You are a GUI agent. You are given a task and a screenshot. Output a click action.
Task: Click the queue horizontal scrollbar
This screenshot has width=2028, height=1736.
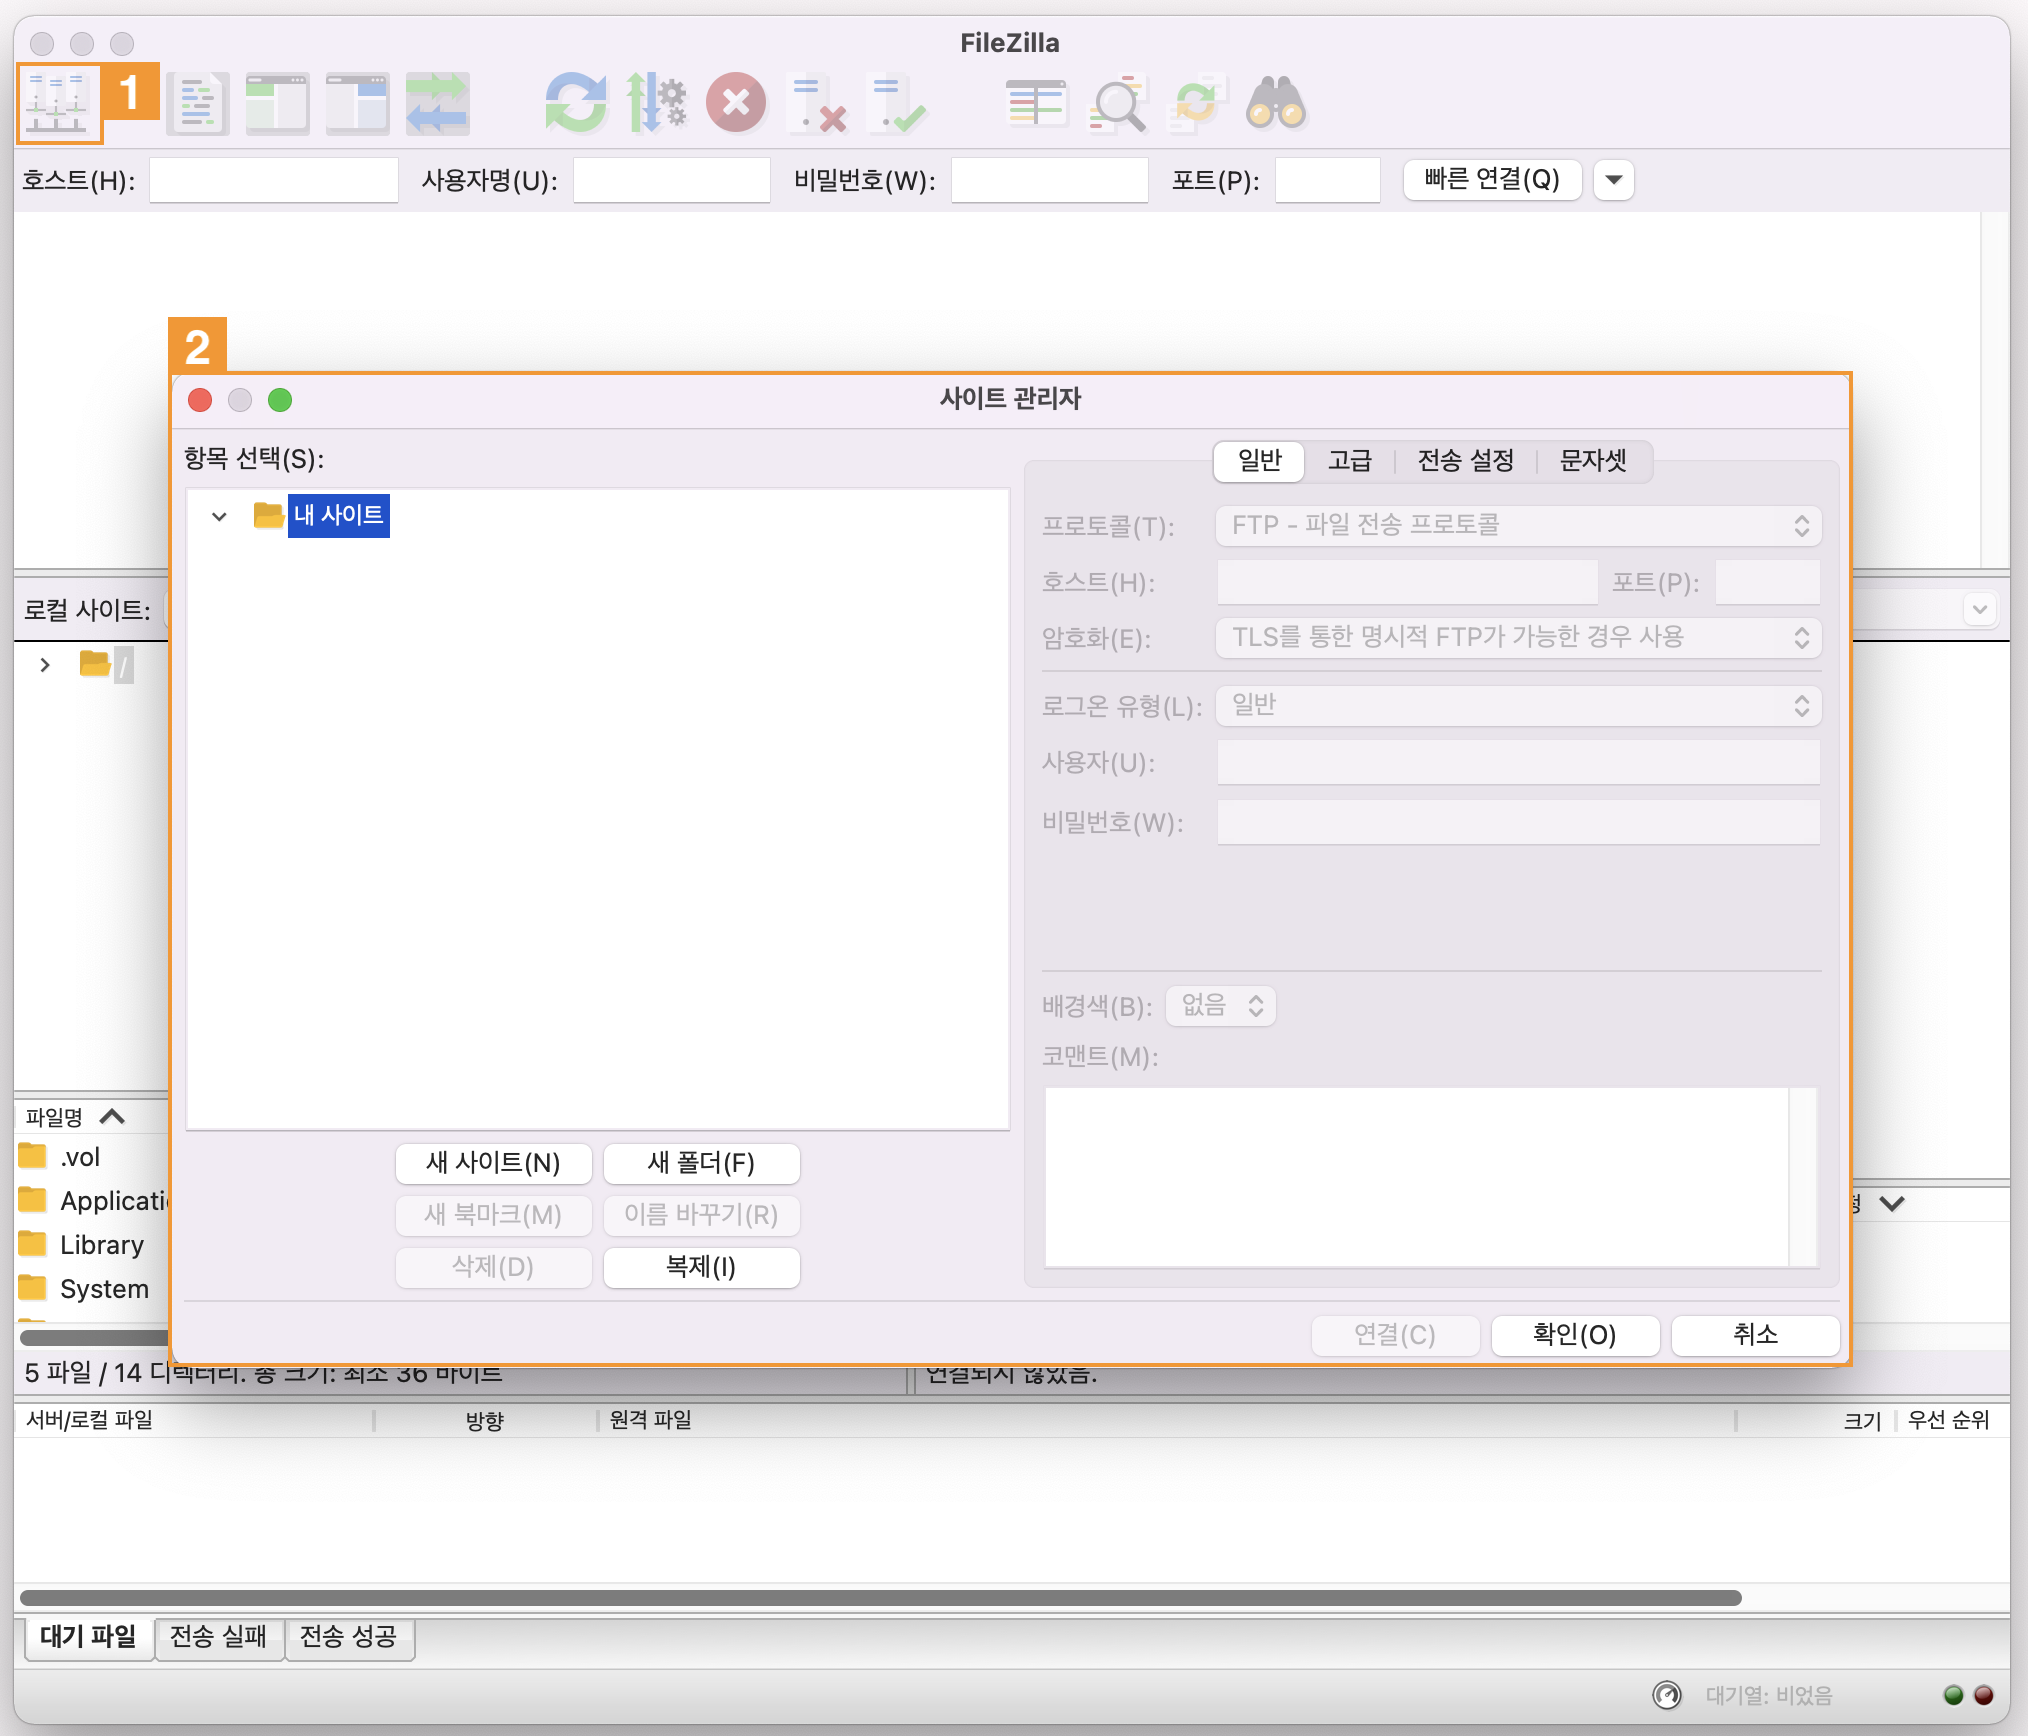point(880,1597)
